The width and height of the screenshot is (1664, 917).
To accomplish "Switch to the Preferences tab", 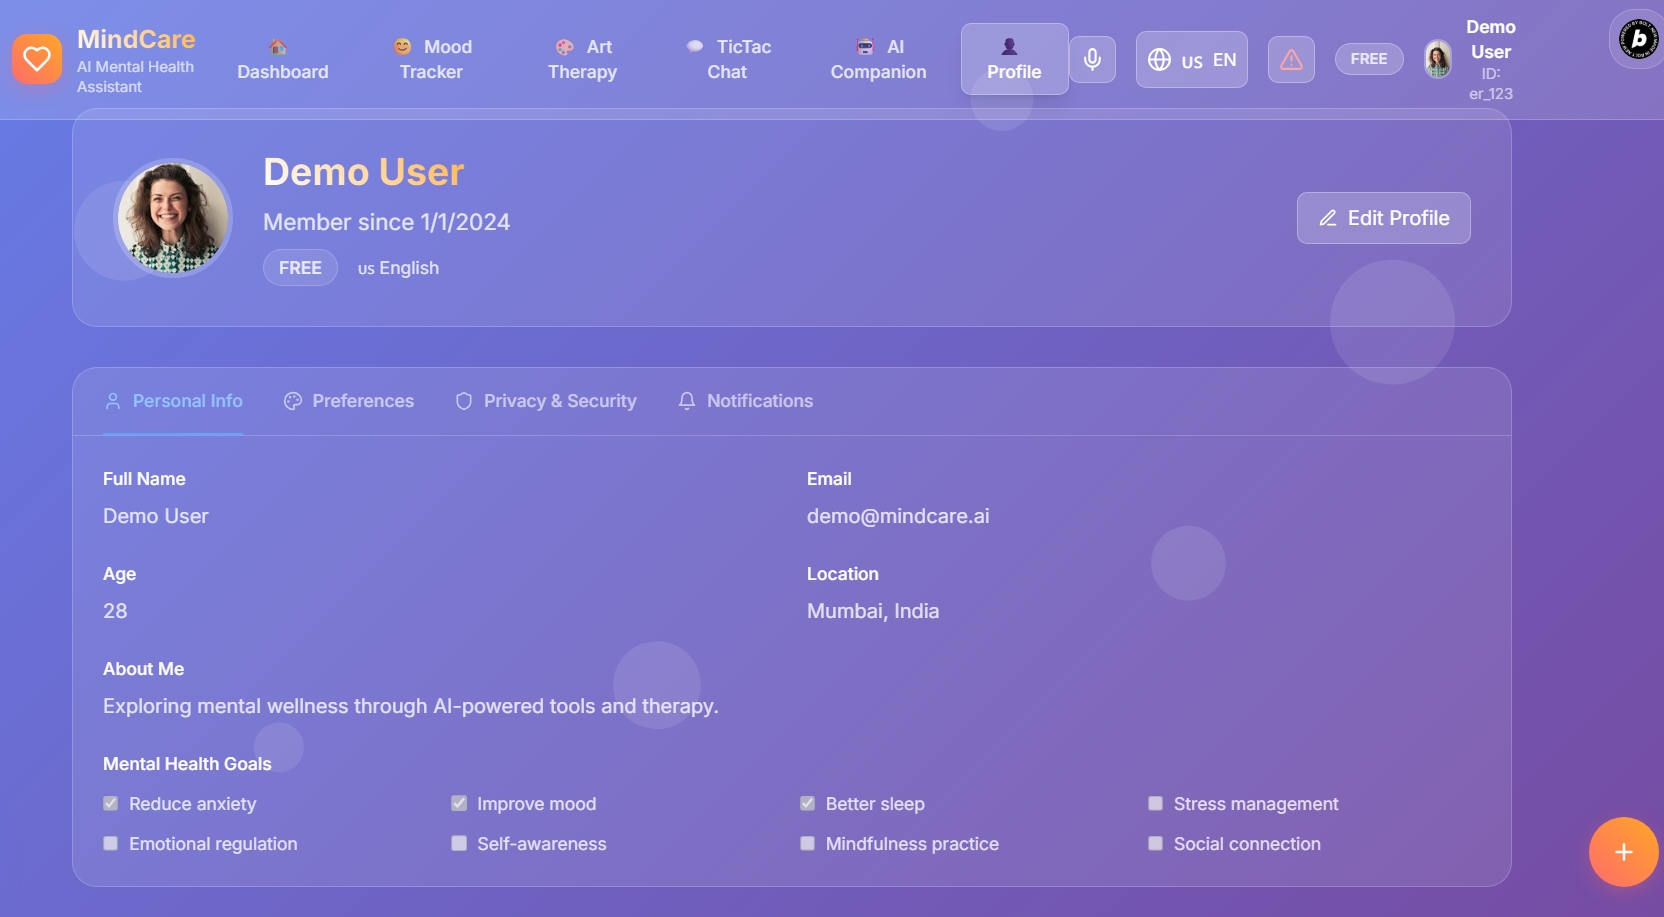I will (349, 401).
